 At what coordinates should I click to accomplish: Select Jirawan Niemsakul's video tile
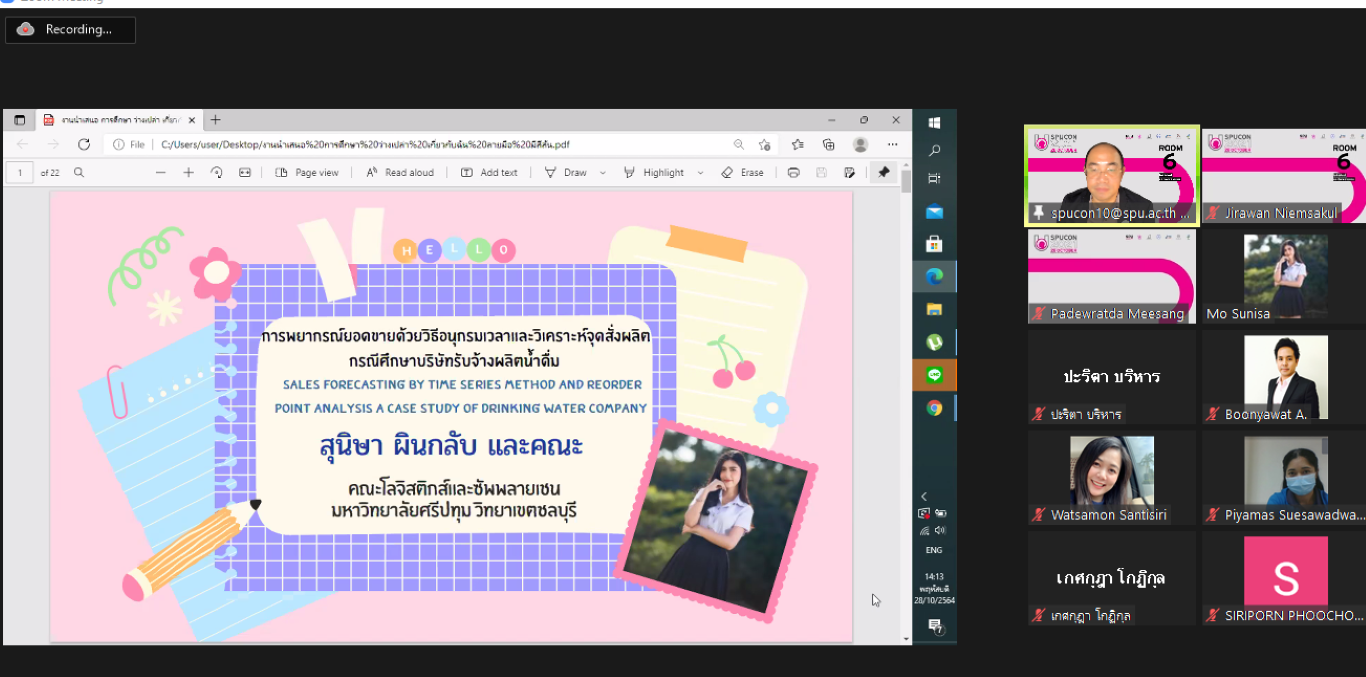(x=1285, y=176)
